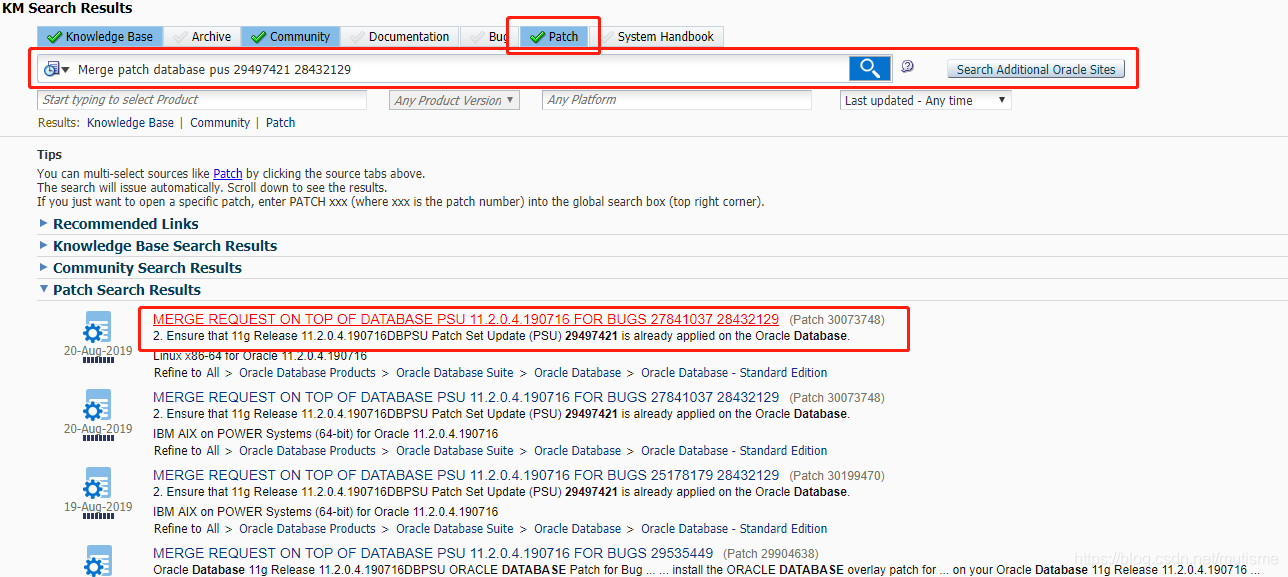This screenshot has width=1288, height=577.
Task: Jump to Knowledge Base results link
Action: tap(130, 123)
